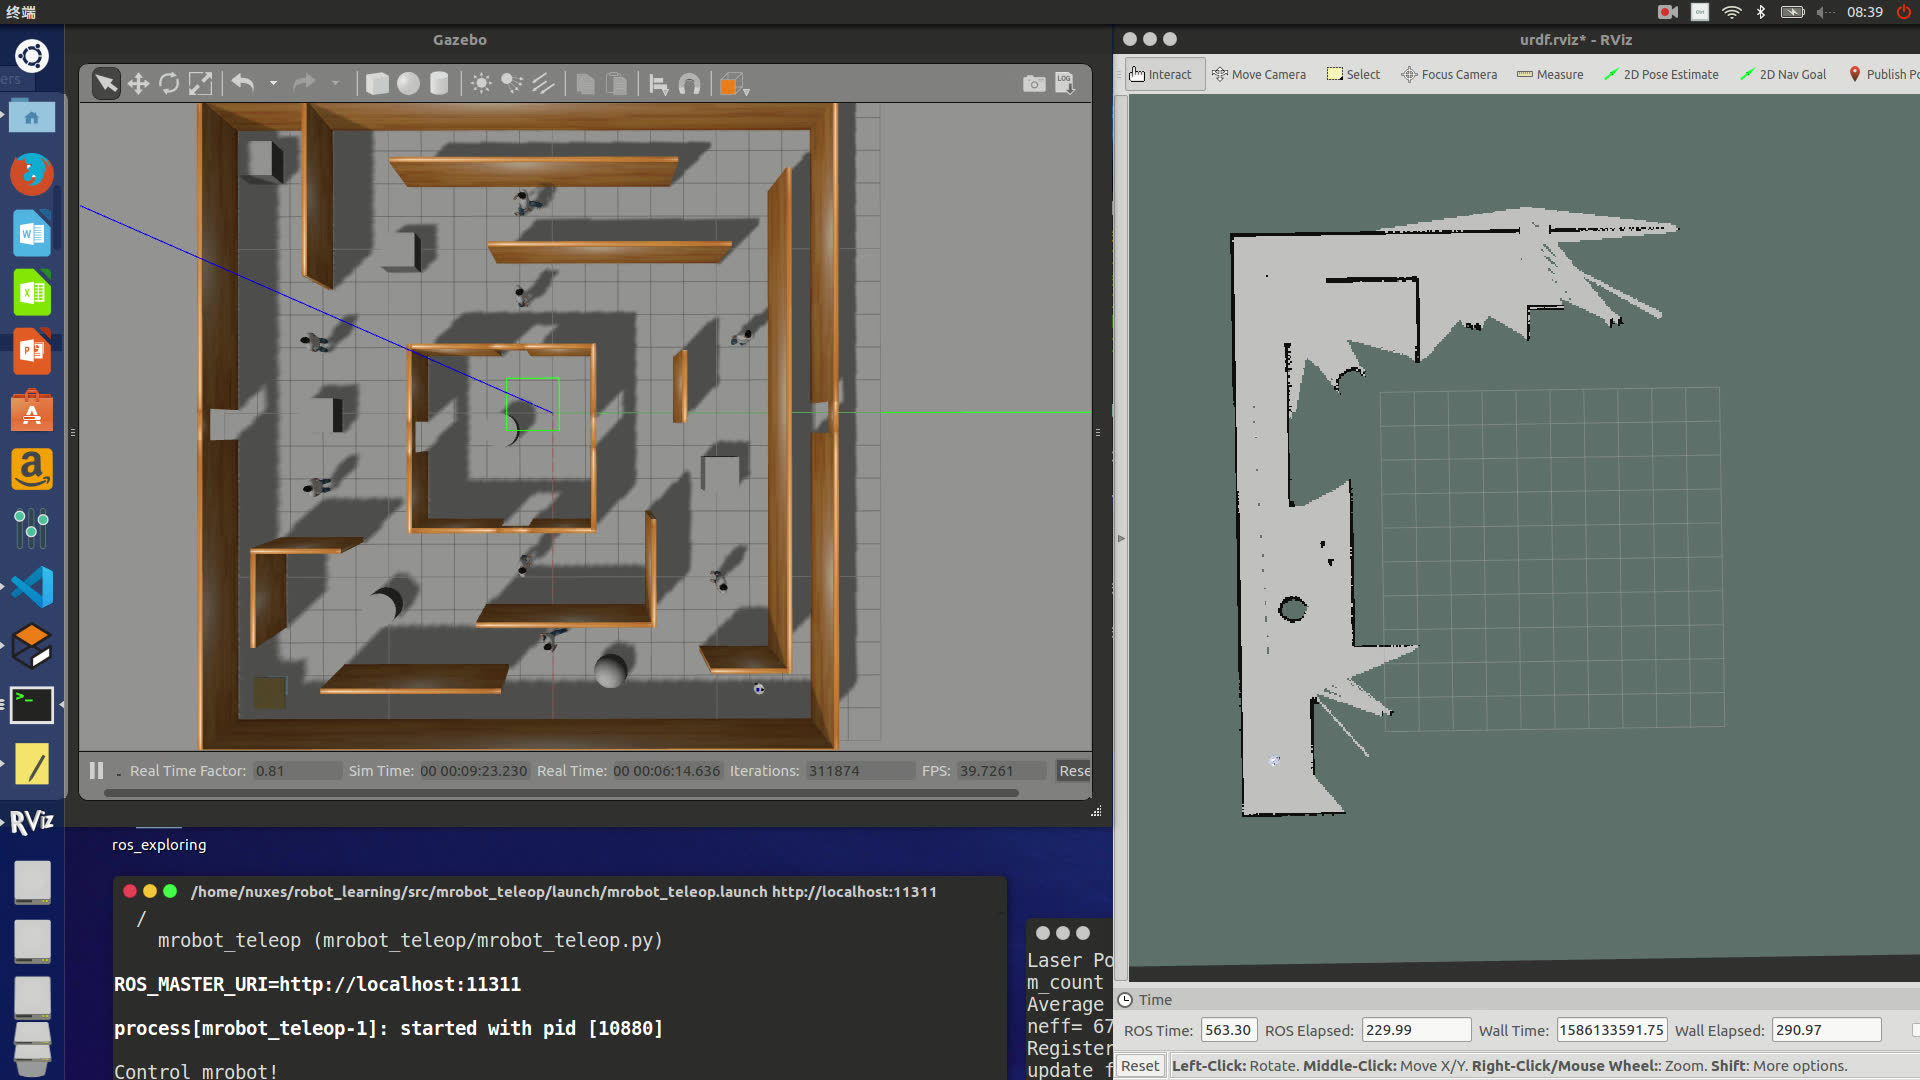This screenshot has width=1920, height=1080.
Task: Select the translate mode tool in Gazebo
Action: tap(138, 84)
